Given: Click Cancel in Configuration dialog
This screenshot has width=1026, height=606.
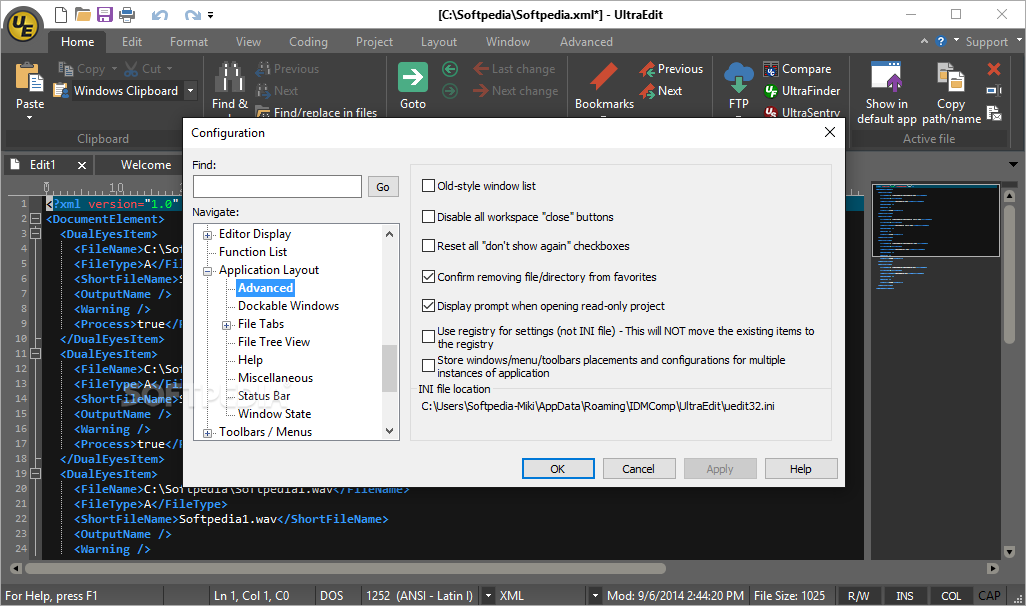Looking at the screenshot, I should point(638,469).
